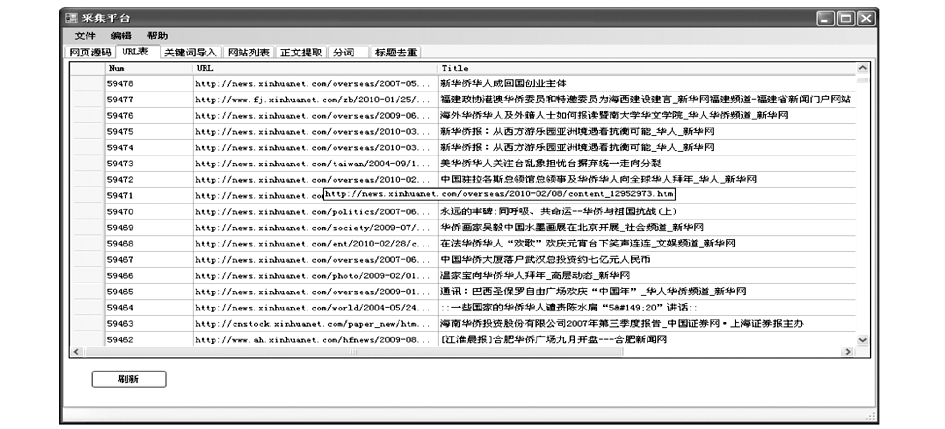Open the 编辑 menu
This screenshot has height=429, width=945.
(121, 36)
